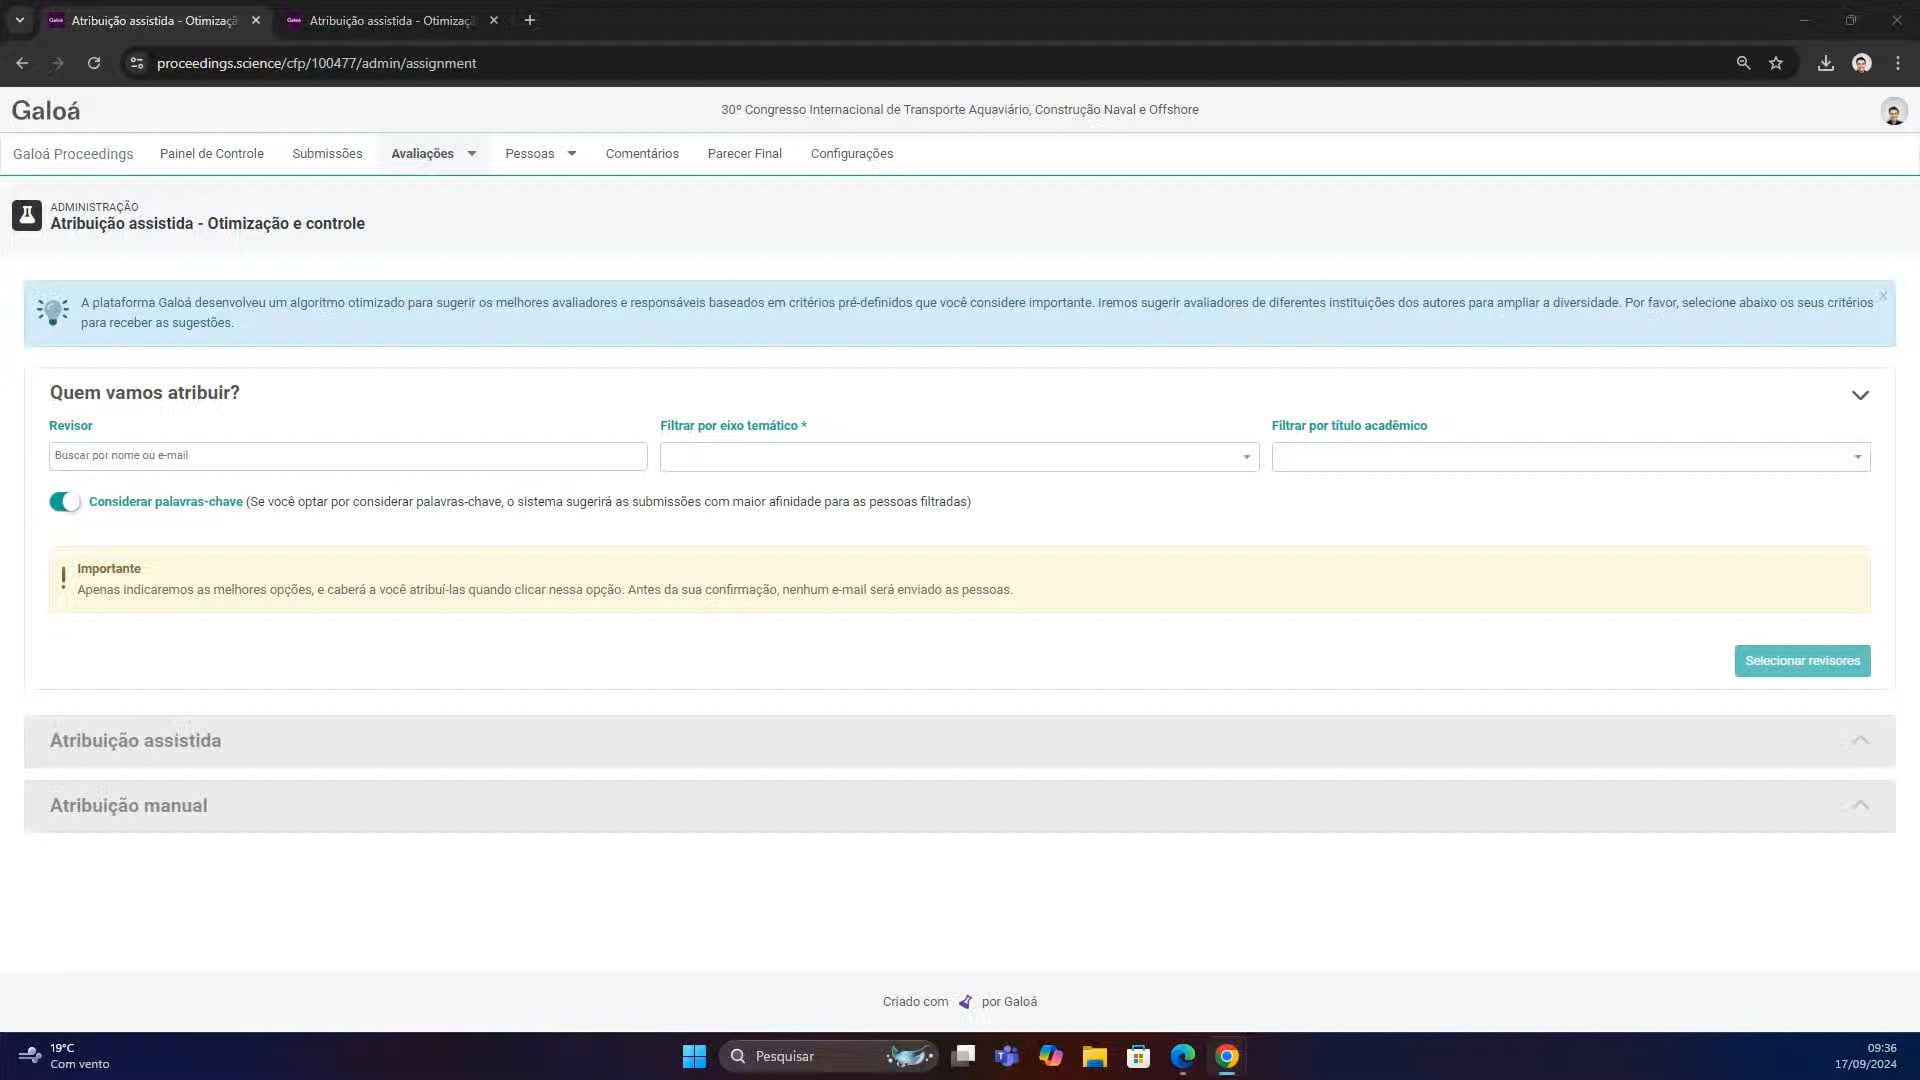Close the blue info banner
This screenshot has width=1920, height=1080.
(x=1883, y=296)
